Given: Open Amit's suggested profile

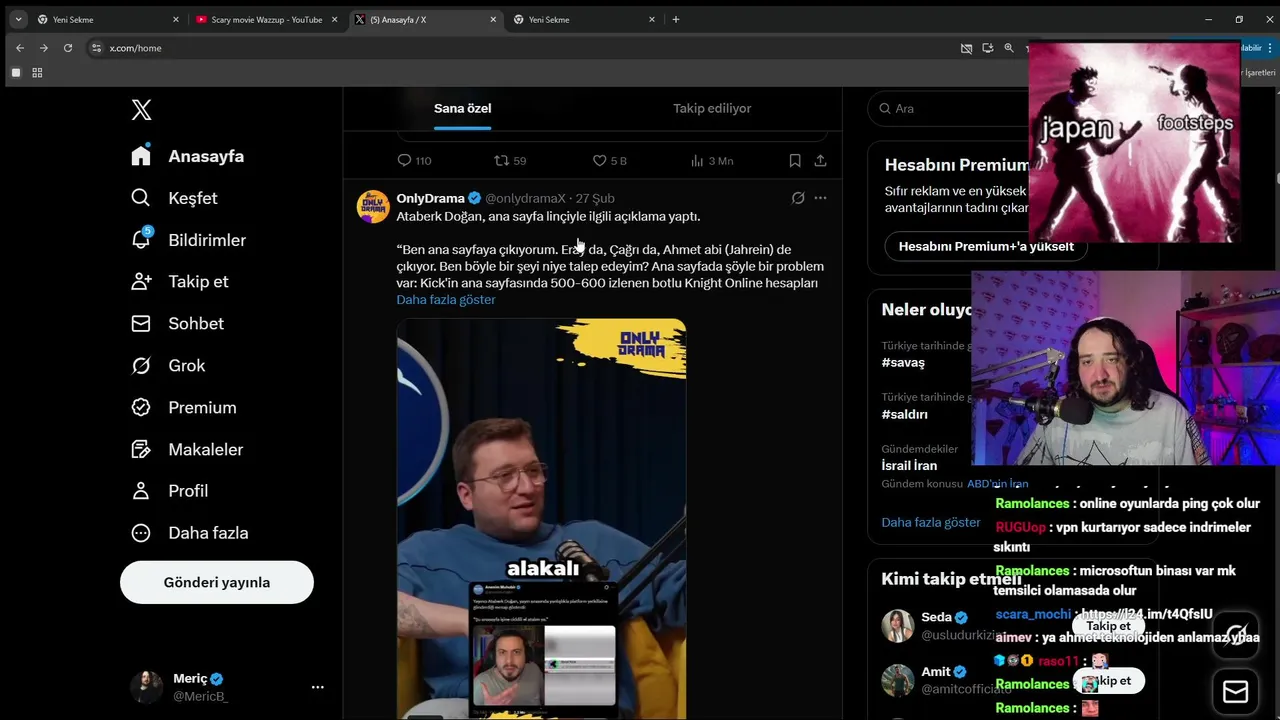Looking at the screenshot, I should (x=936, y=671).
